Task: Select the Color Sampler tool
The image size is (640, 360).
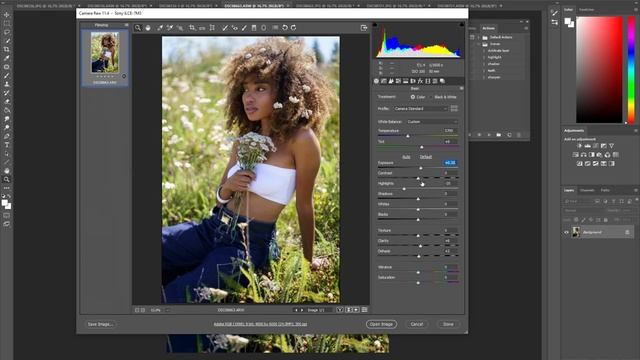Action: [x=170, y=28]
